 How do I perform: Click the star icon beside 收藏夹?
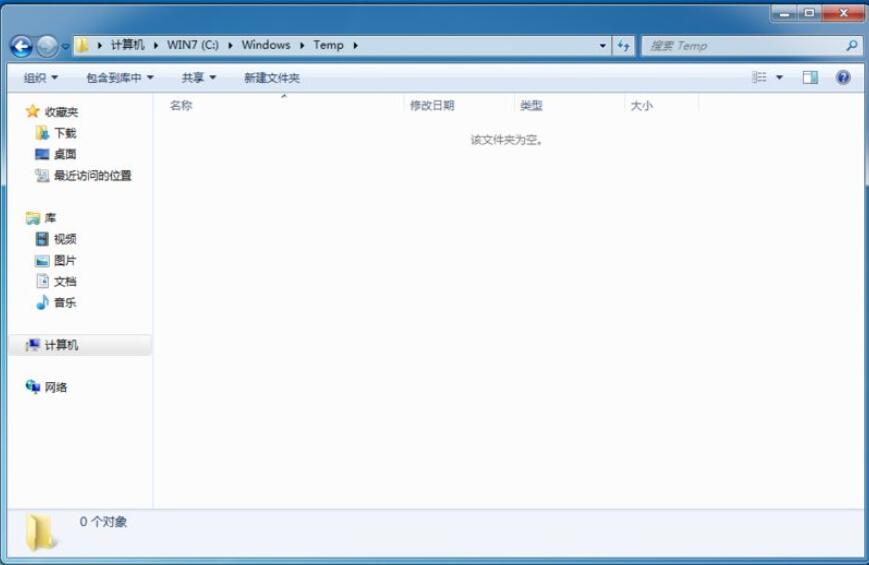[33, 111]
